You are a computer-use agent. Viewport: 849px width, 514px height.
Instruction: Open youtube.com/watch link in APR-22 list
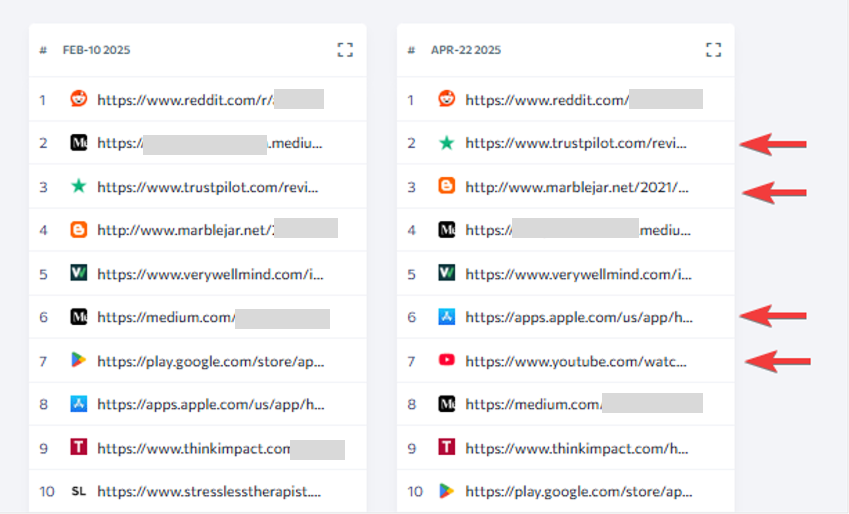(x=576, y=362)
